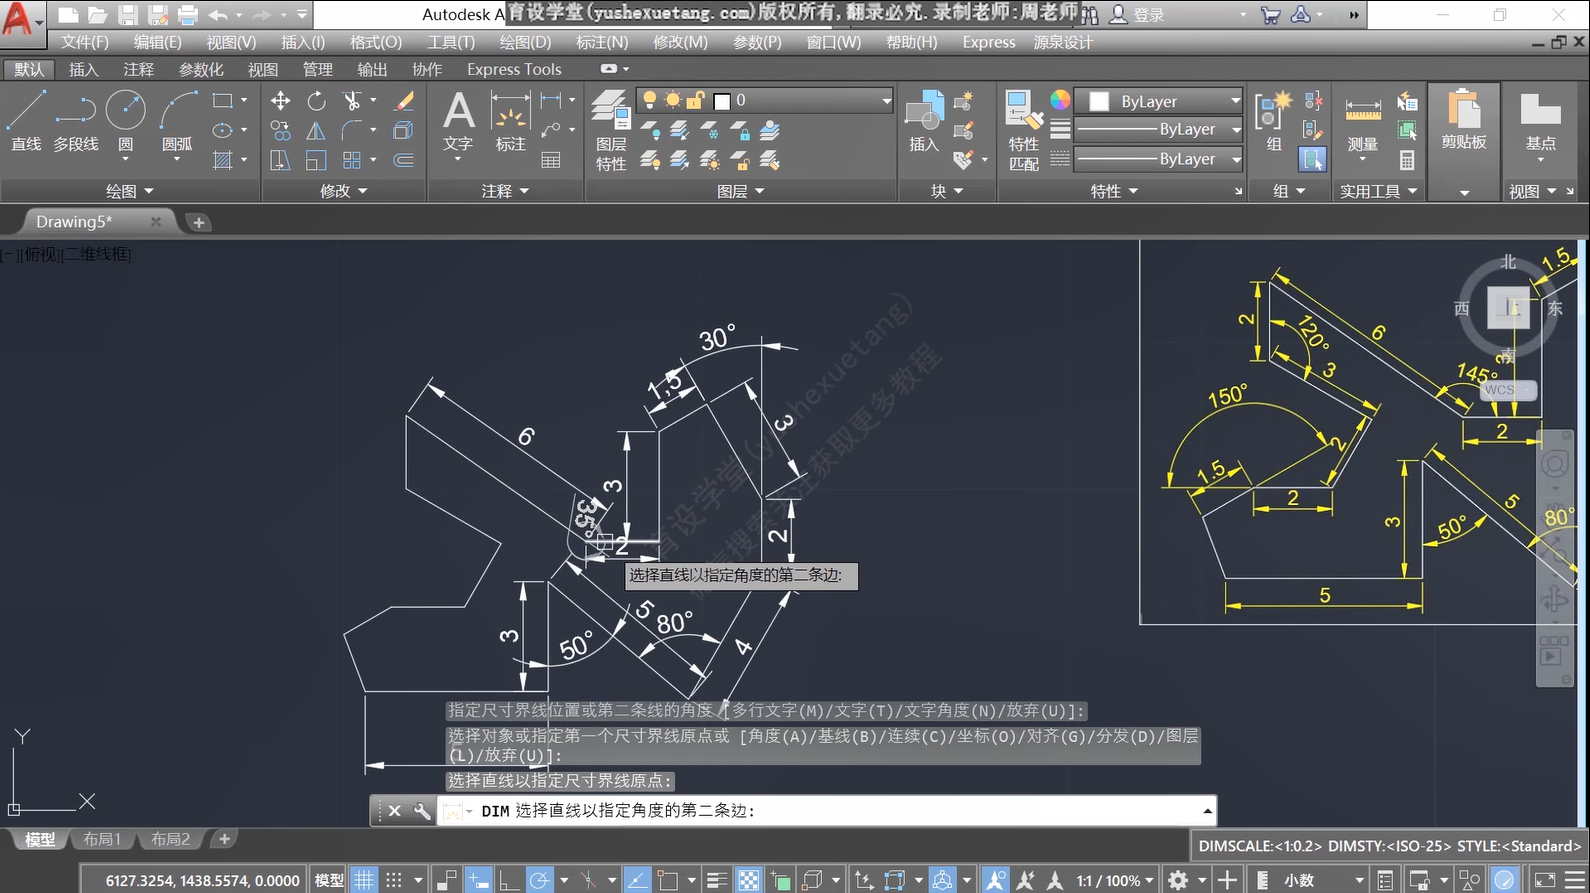Toggle ortho mode in status bar
The image size is (1590, 893).
click(x=509, y=880)
